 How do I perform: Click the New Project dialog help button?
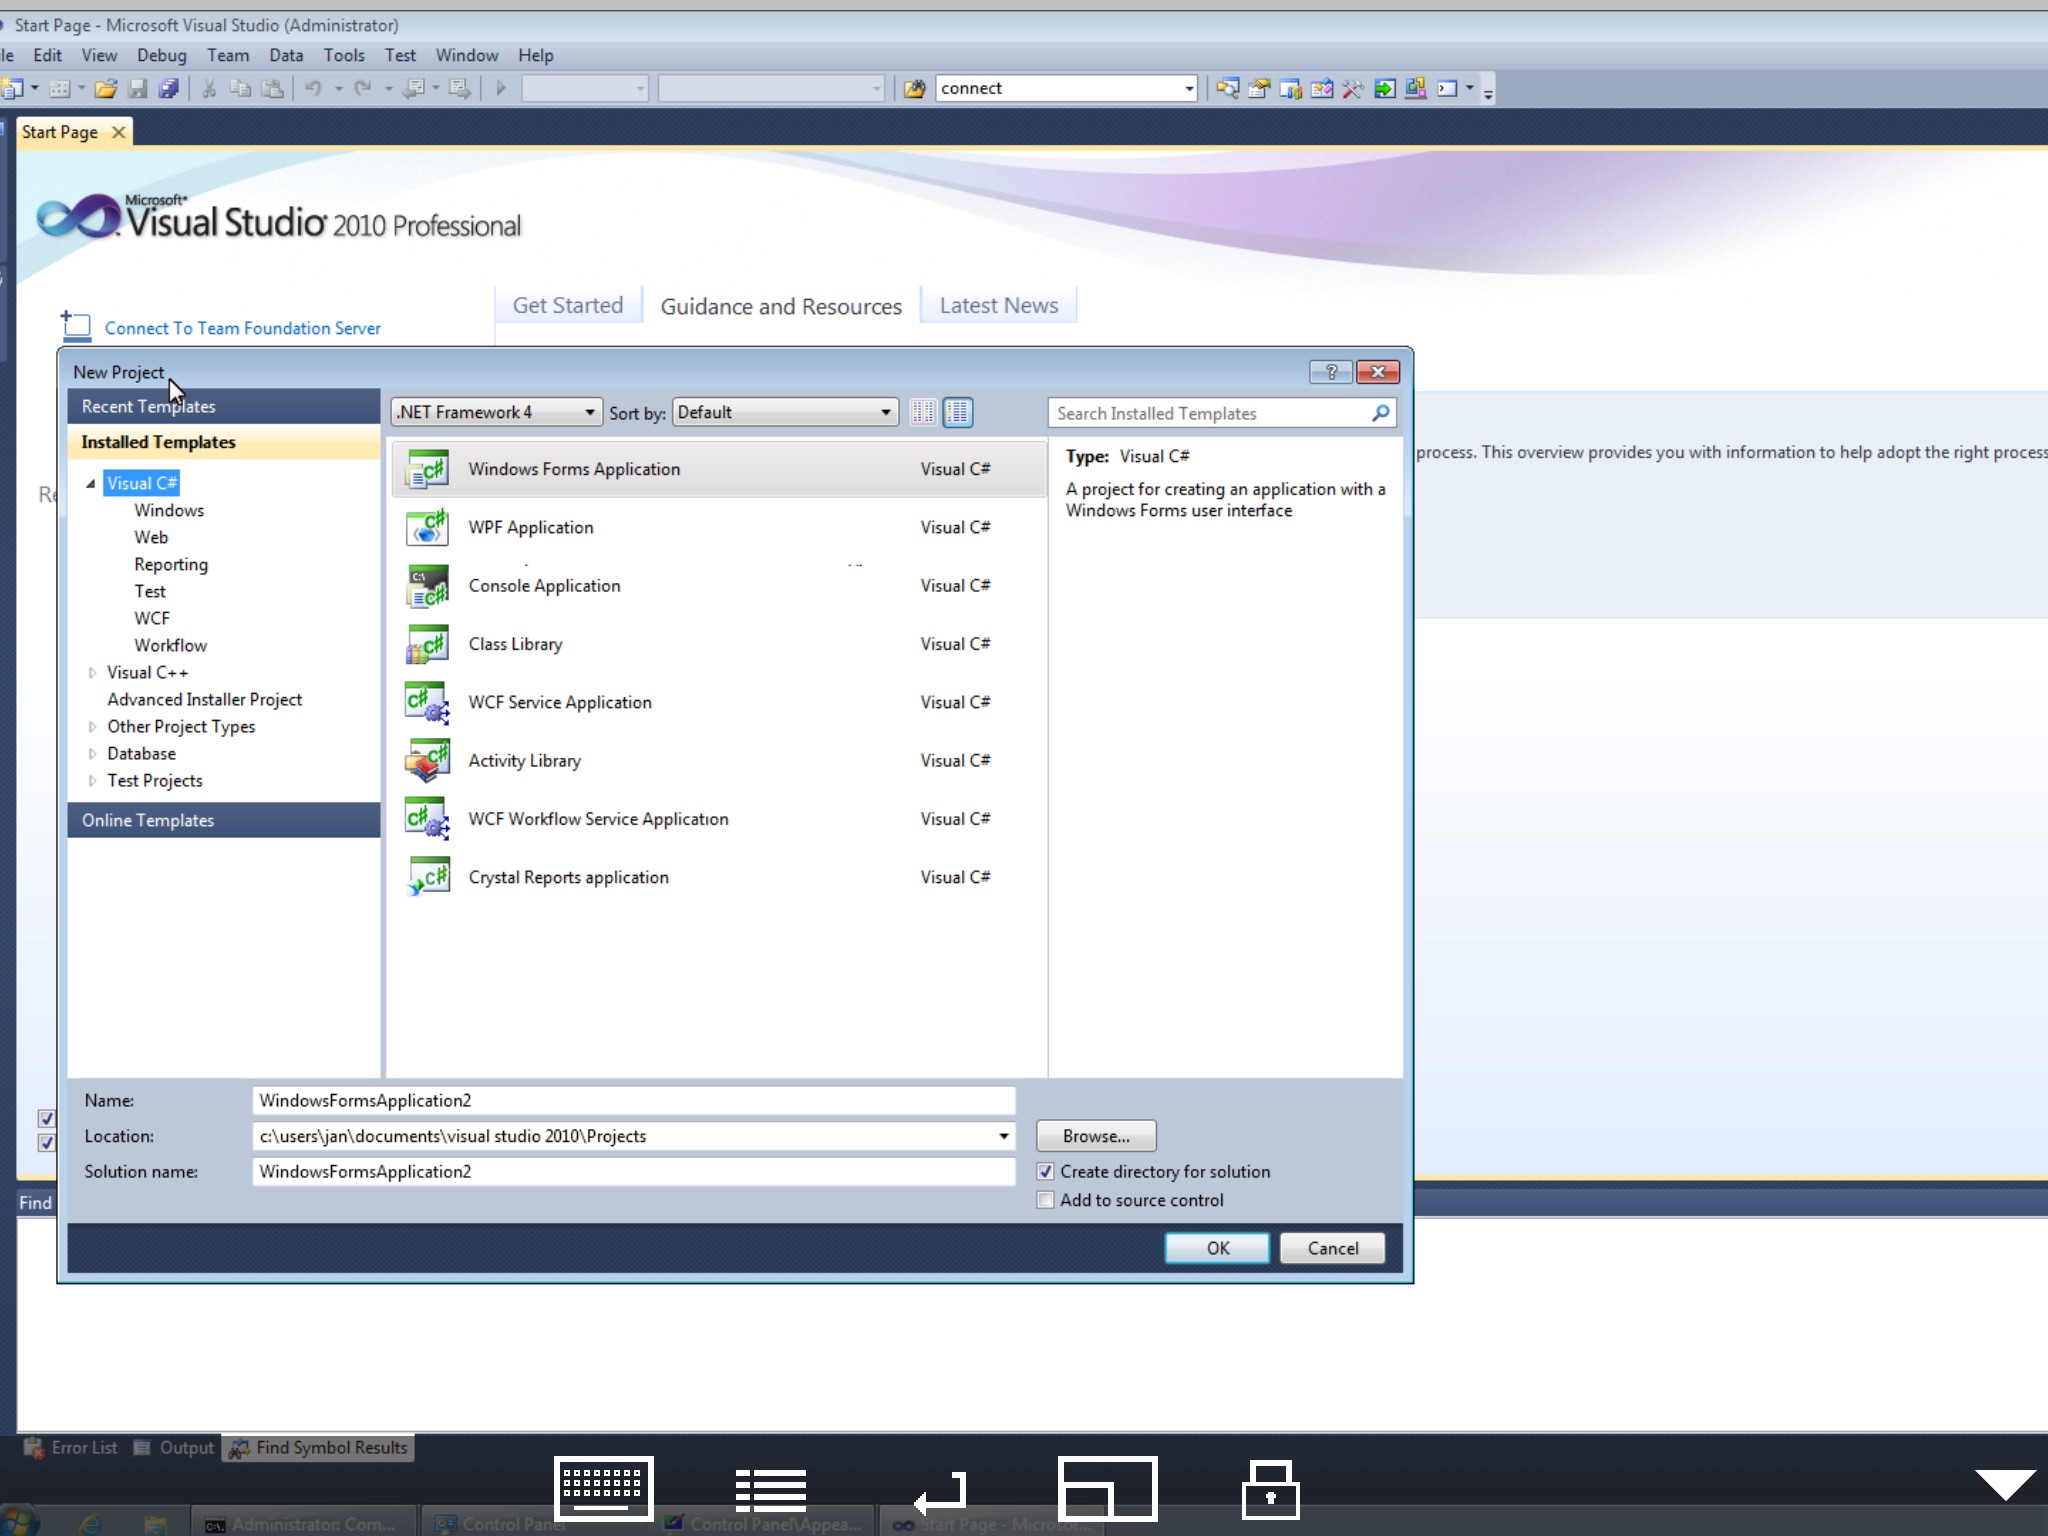(1331, 372)
